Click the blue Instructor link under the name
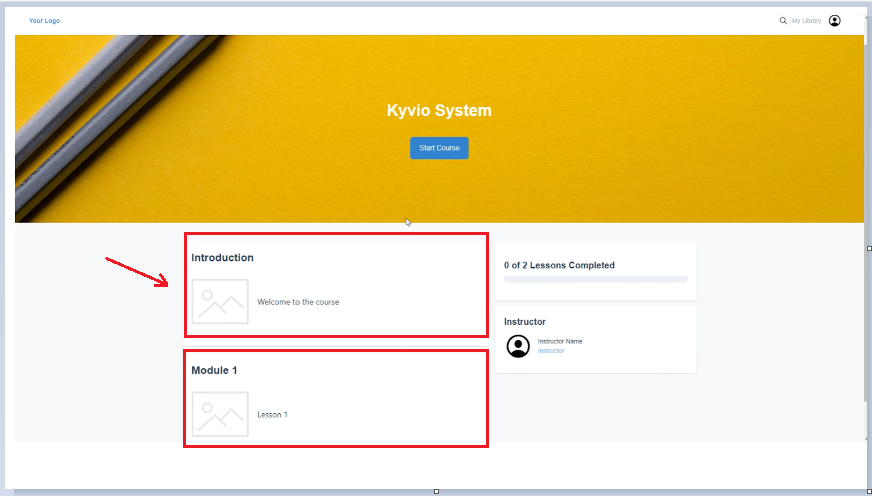 (x=551, y=351)
